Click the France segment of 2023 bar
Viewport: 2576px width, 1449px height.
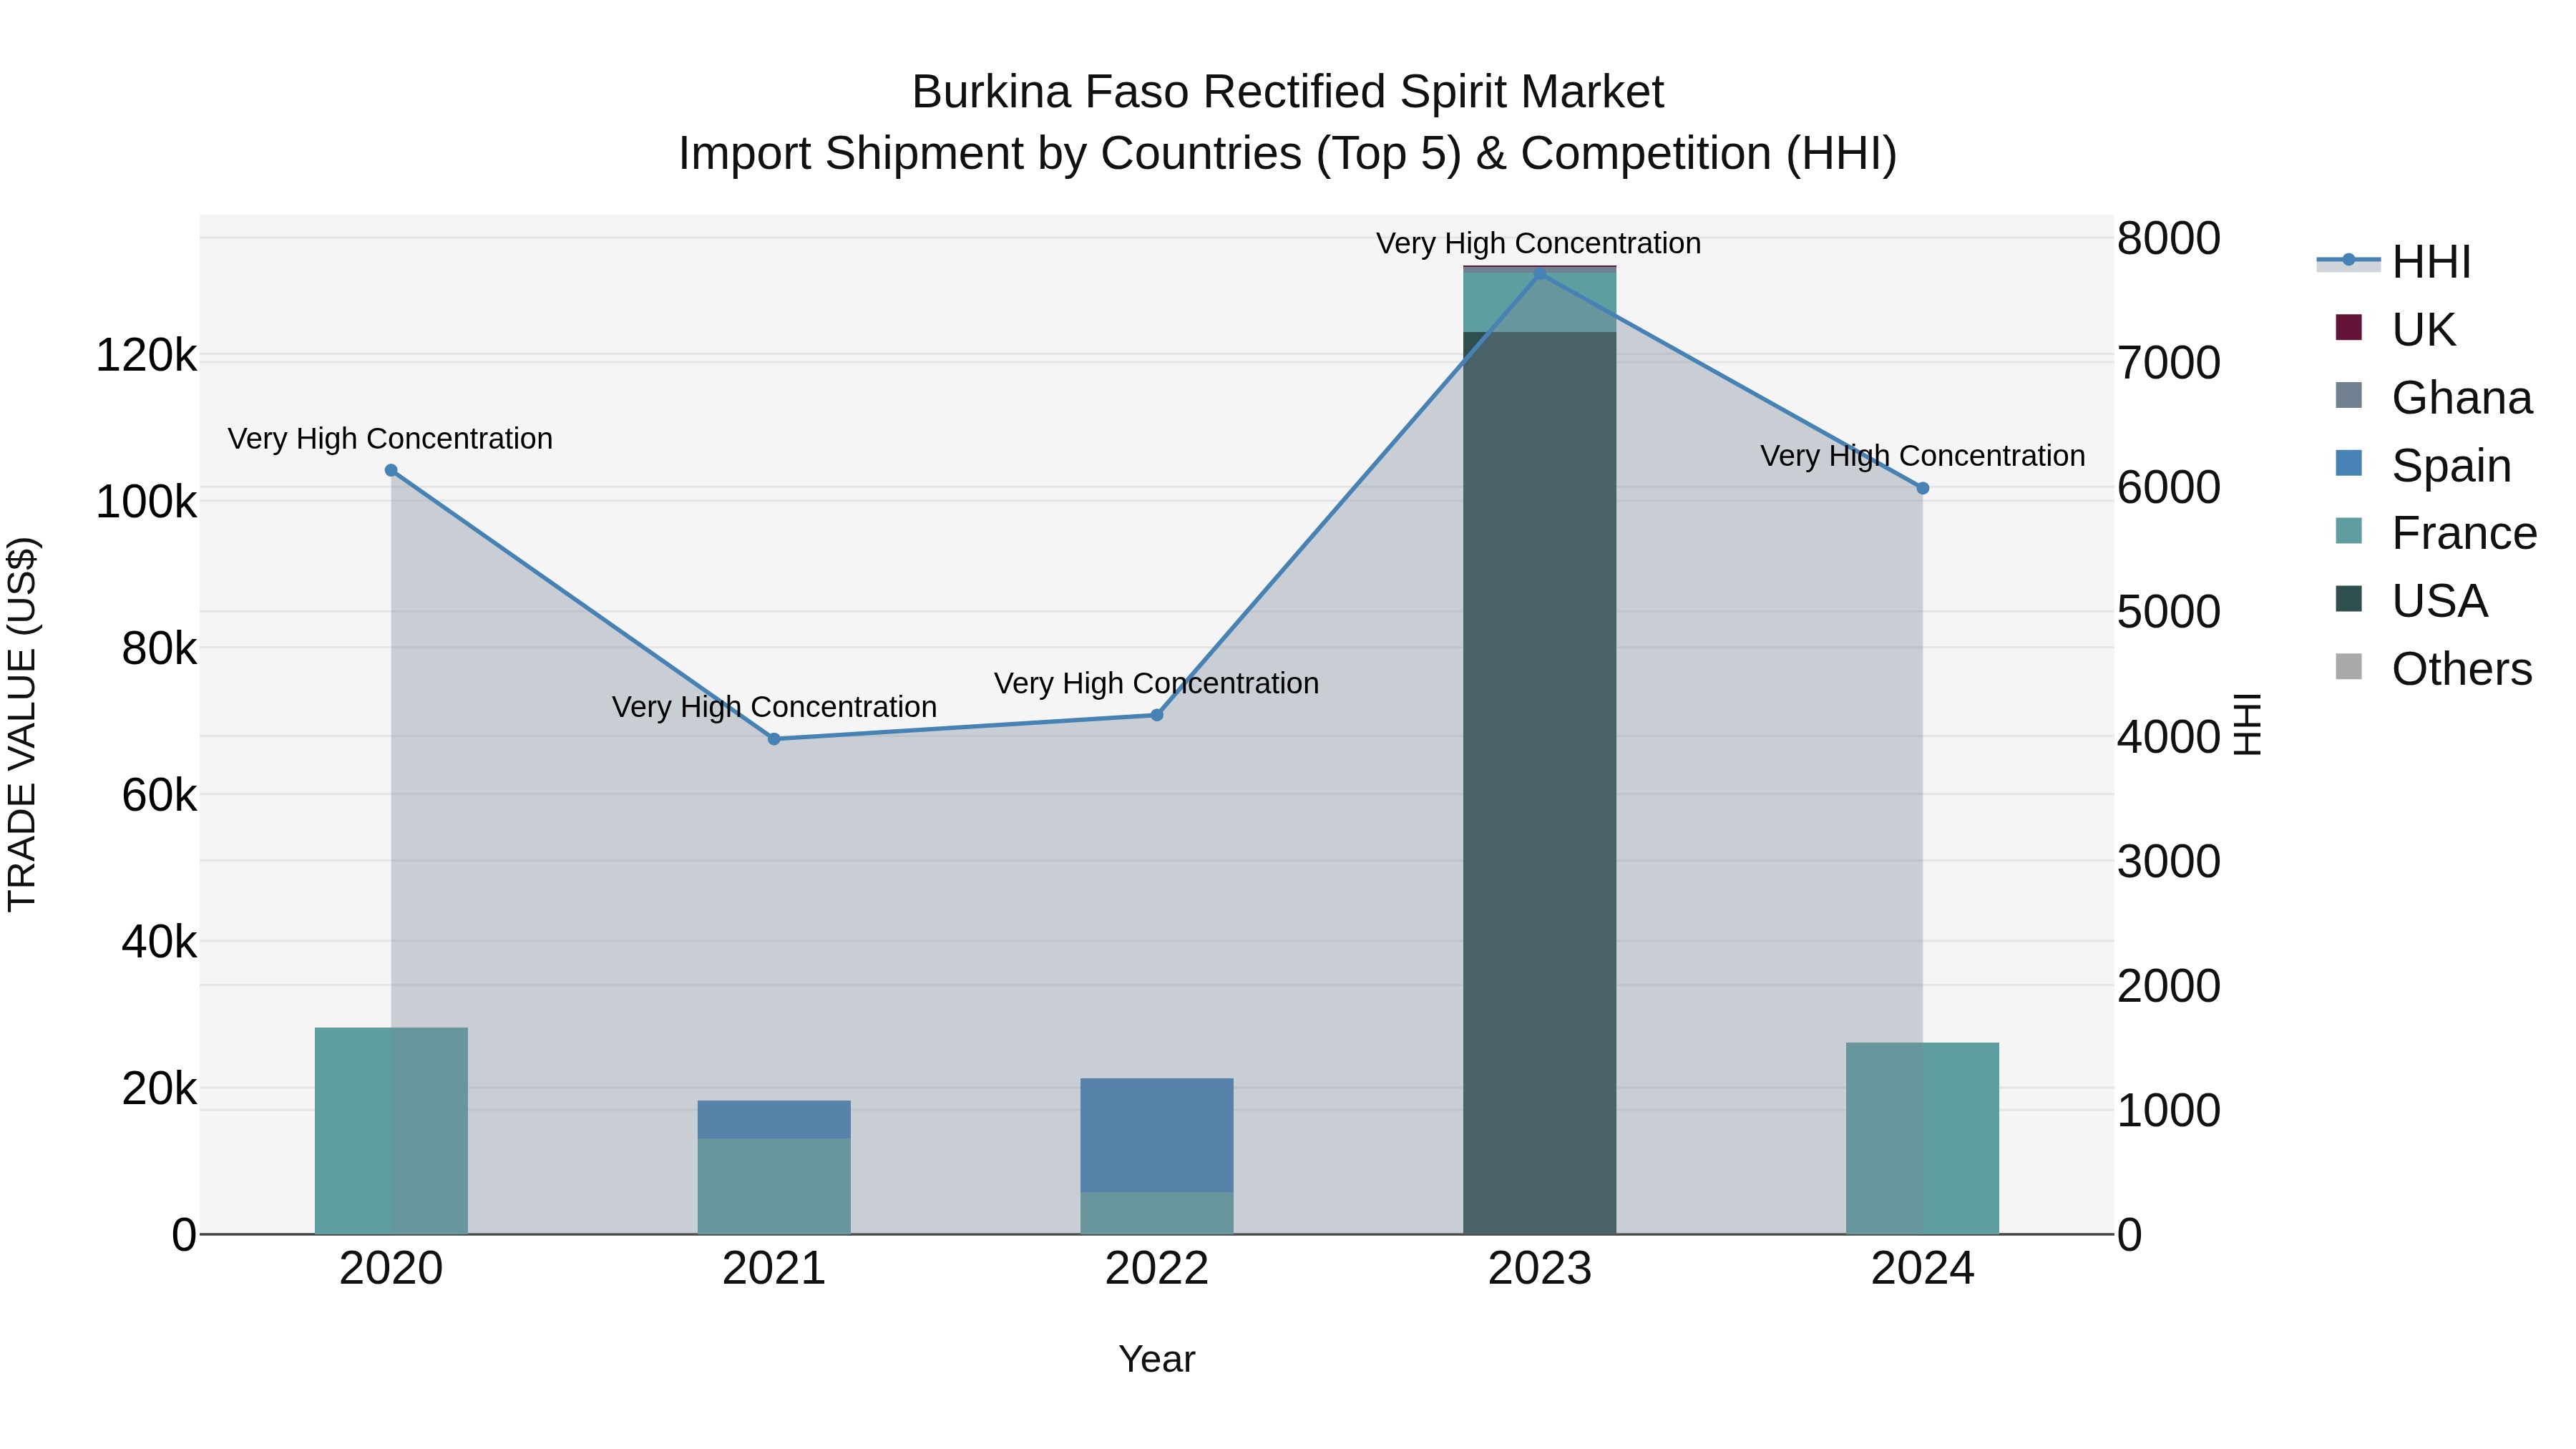1540,302
